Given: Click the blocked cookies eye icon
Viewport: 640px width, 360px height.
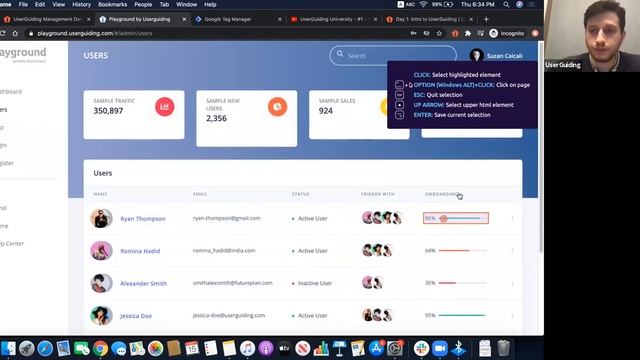Looking at the screenshot, I should pyautogui.click(x=427, y=33).
